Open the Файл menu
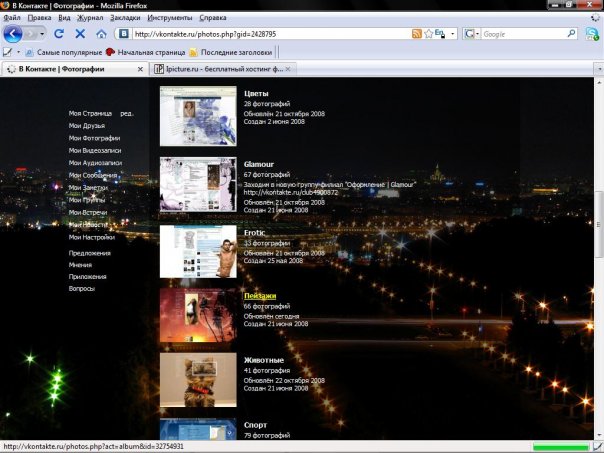 (x=12, y=18)
